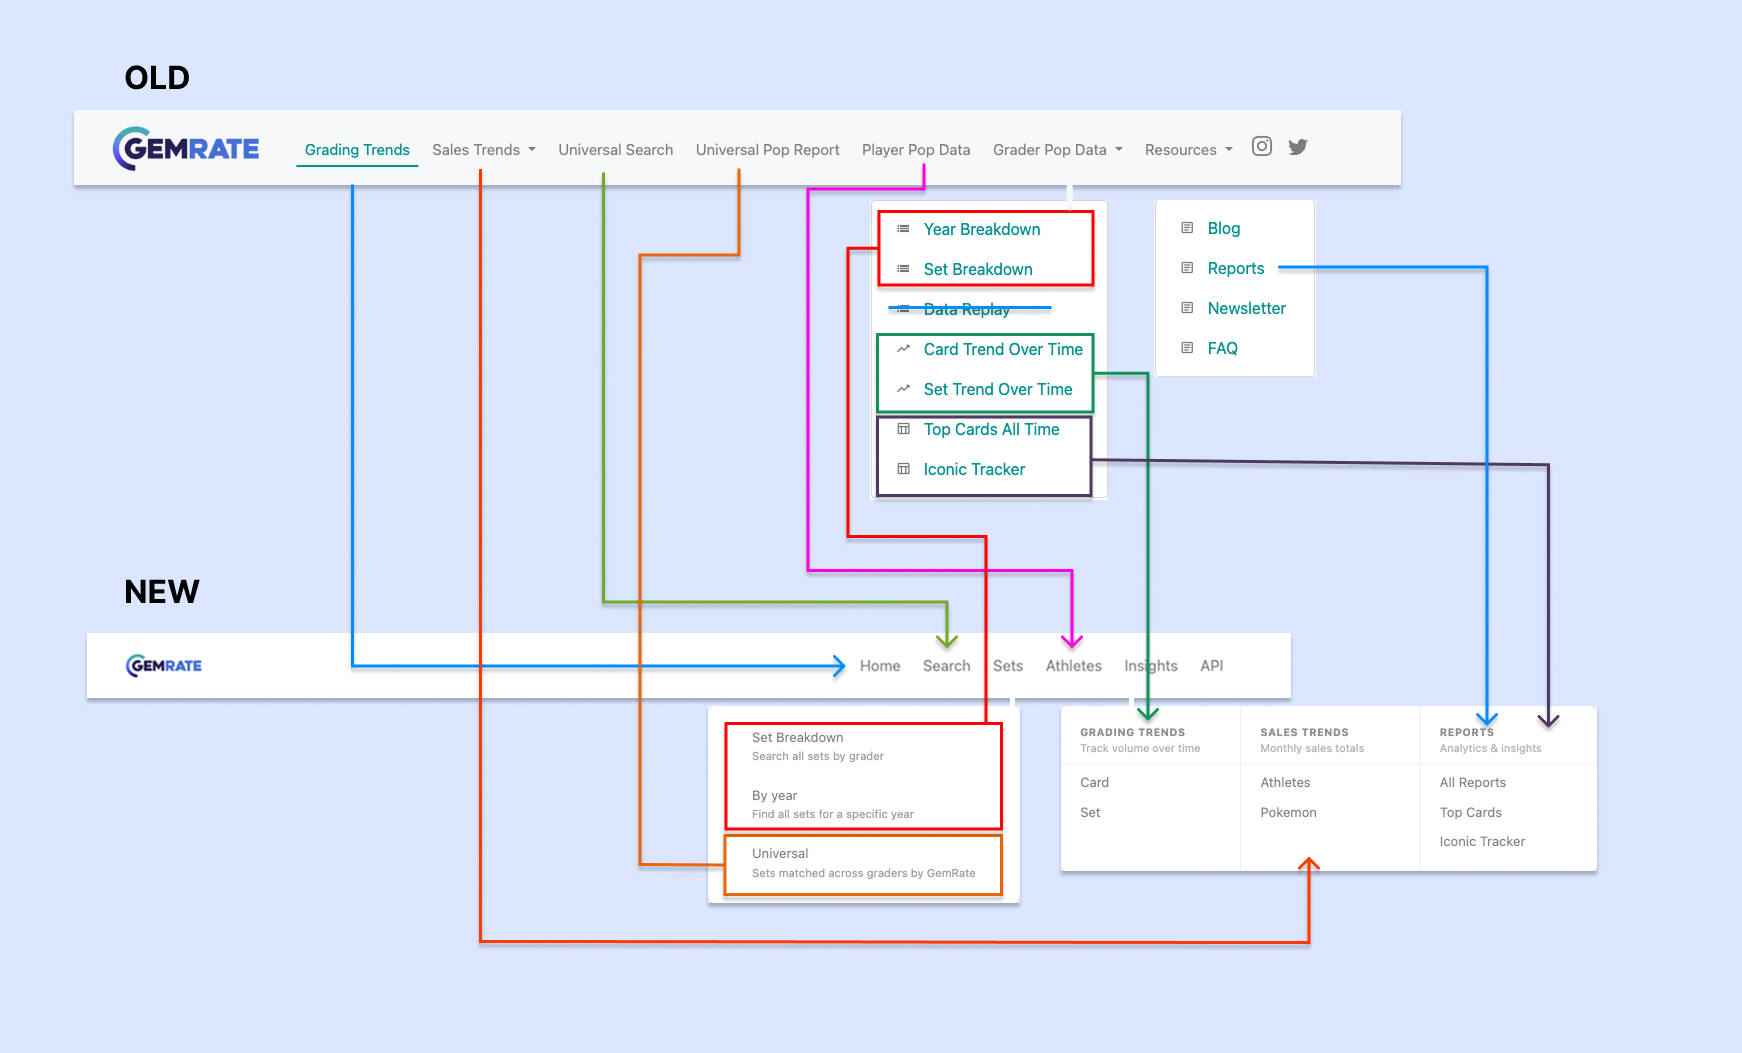Select Set Trend Over Time menu entry

pos(997,389)
